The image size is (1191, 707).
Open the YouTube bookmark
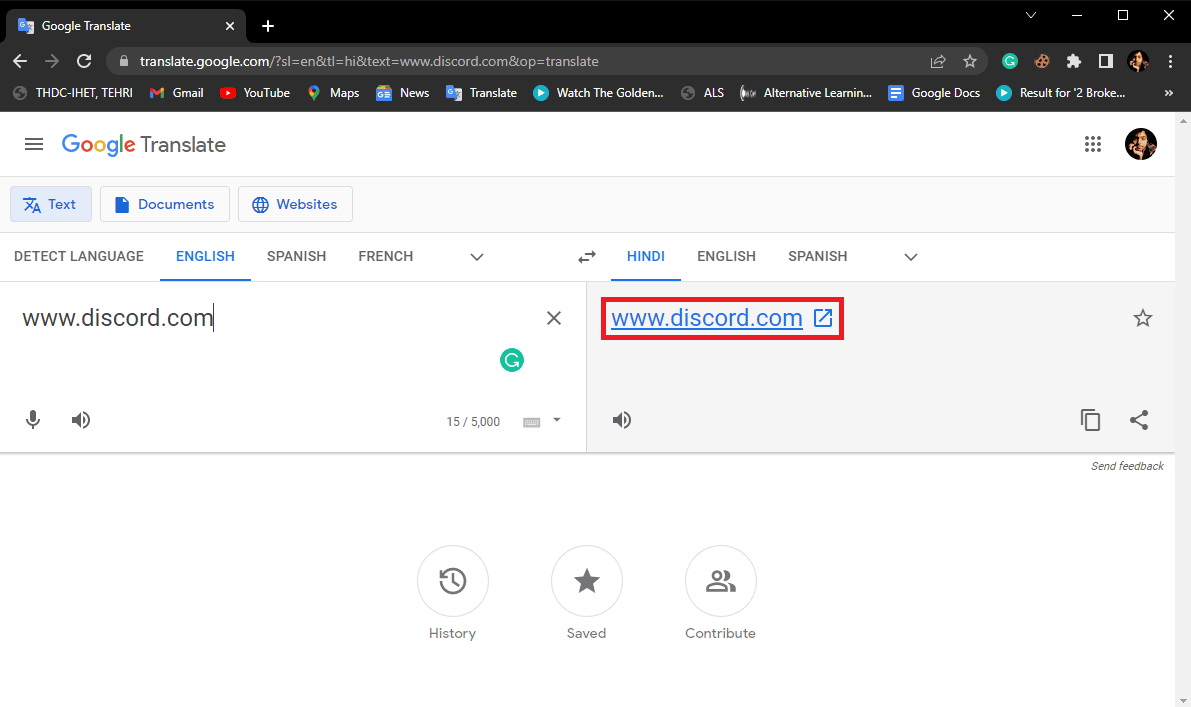click(x=255, y=93)
